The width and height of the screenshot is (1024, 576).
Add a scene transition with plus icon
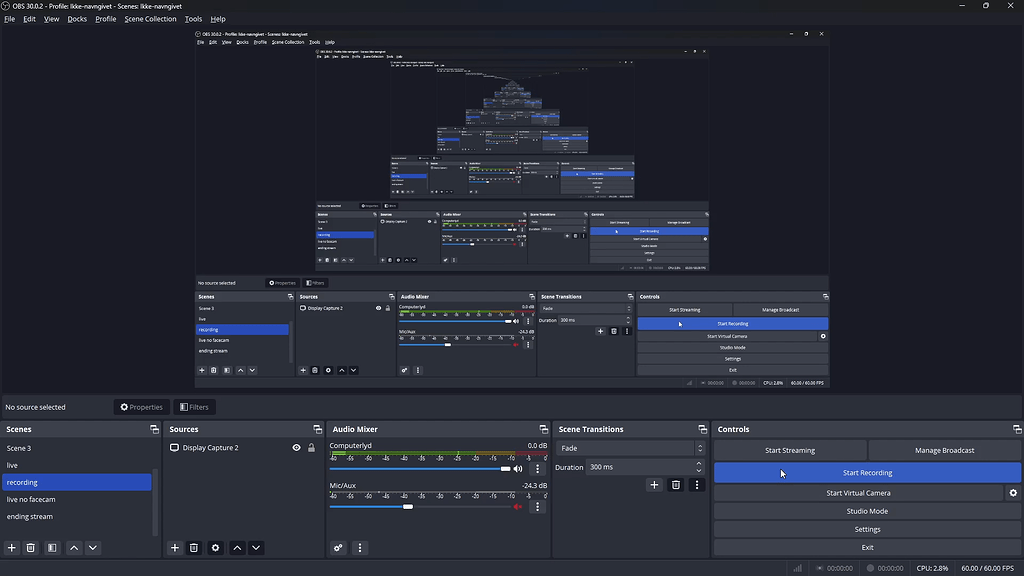point(654,485)
